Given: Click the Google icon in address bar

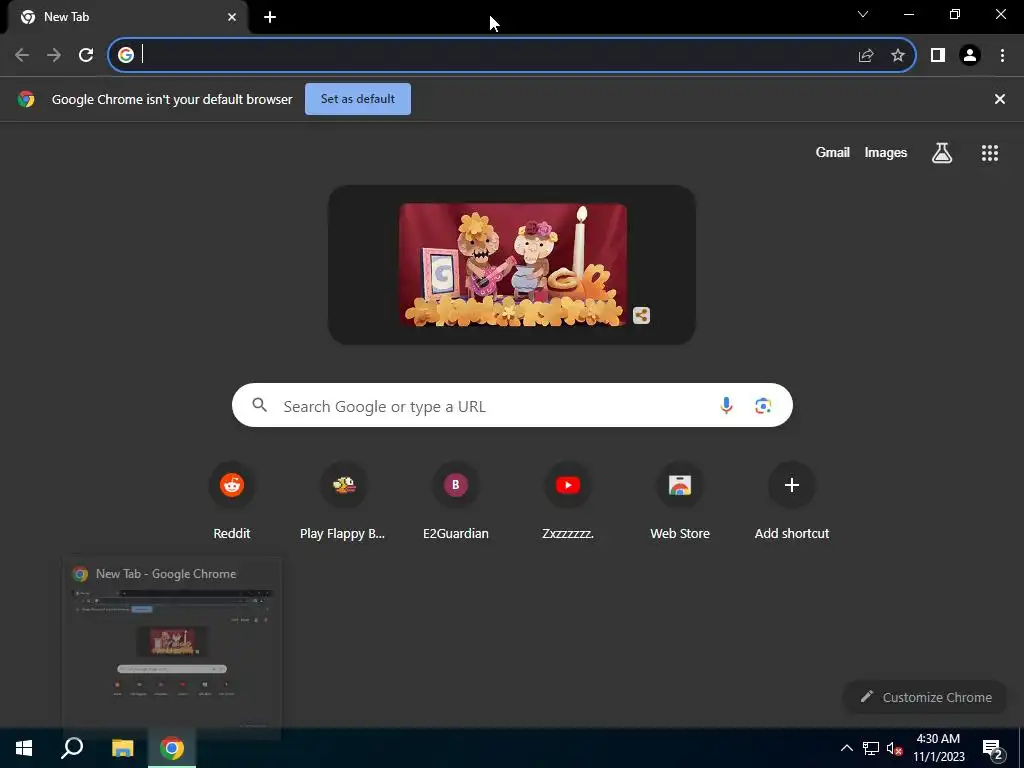Looking at the screenshot, I should 126,56.
